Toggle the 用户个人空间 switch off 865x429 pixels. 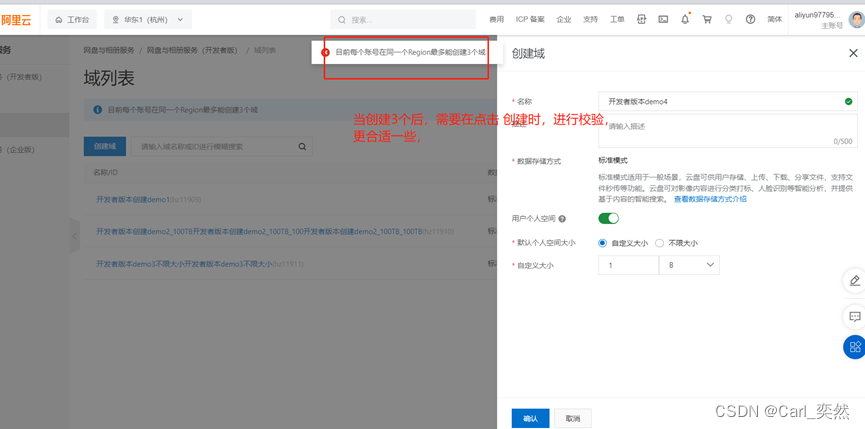click(x=608, y=218)
